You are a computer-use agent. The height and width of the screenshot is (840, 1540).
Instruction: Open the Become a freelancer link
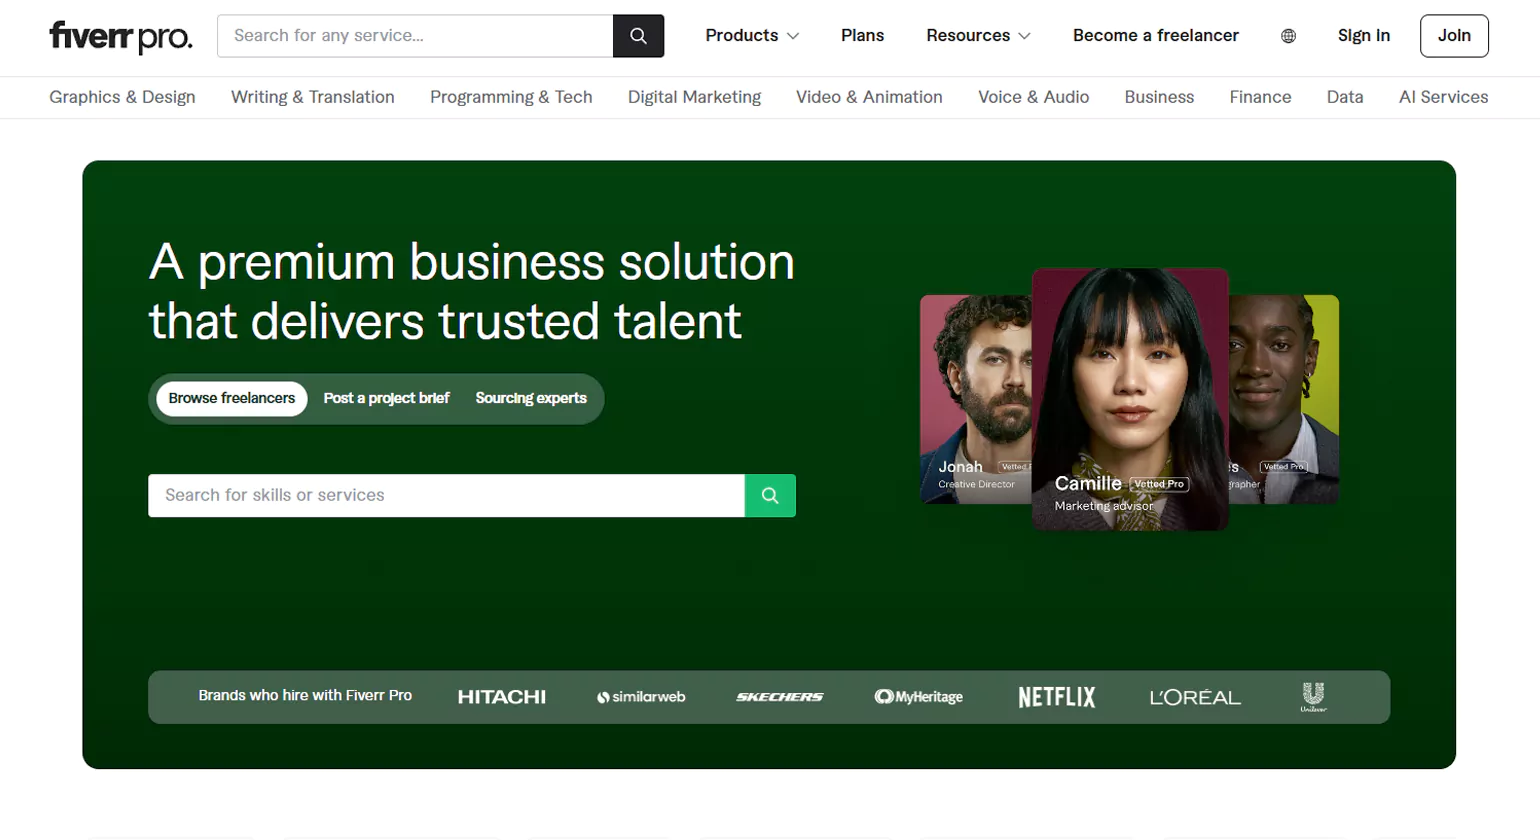(1154, 36)
